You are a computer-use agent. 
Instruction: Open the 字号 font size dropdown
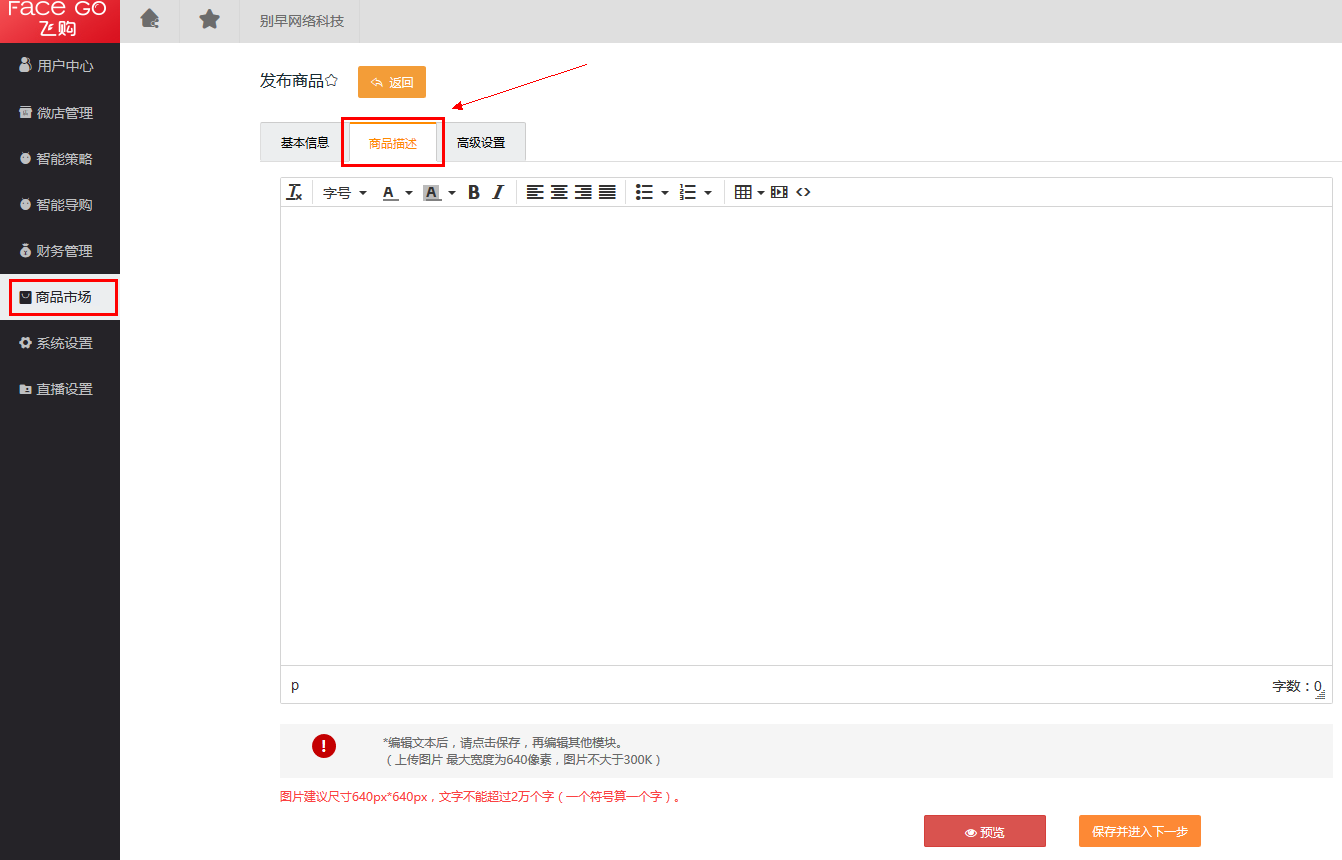pyautogui.click(x=345, y=192)
